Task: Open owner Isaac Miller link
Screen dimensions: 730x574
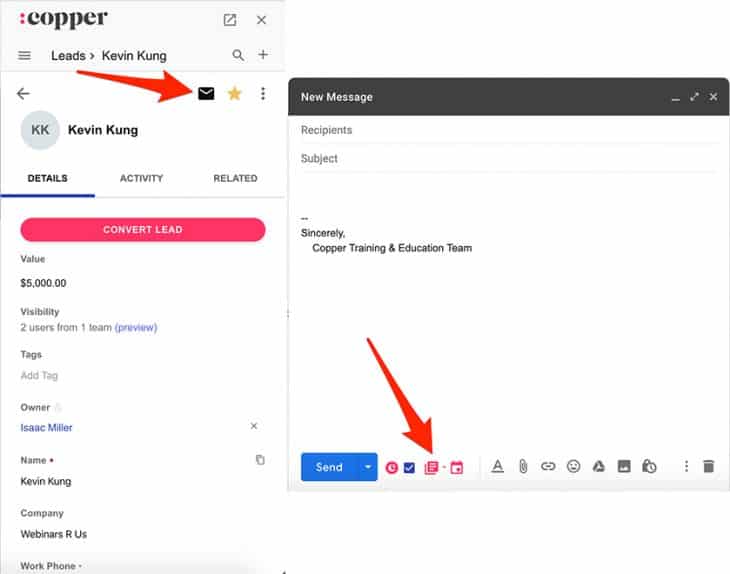Action: [x=46, y=427]
